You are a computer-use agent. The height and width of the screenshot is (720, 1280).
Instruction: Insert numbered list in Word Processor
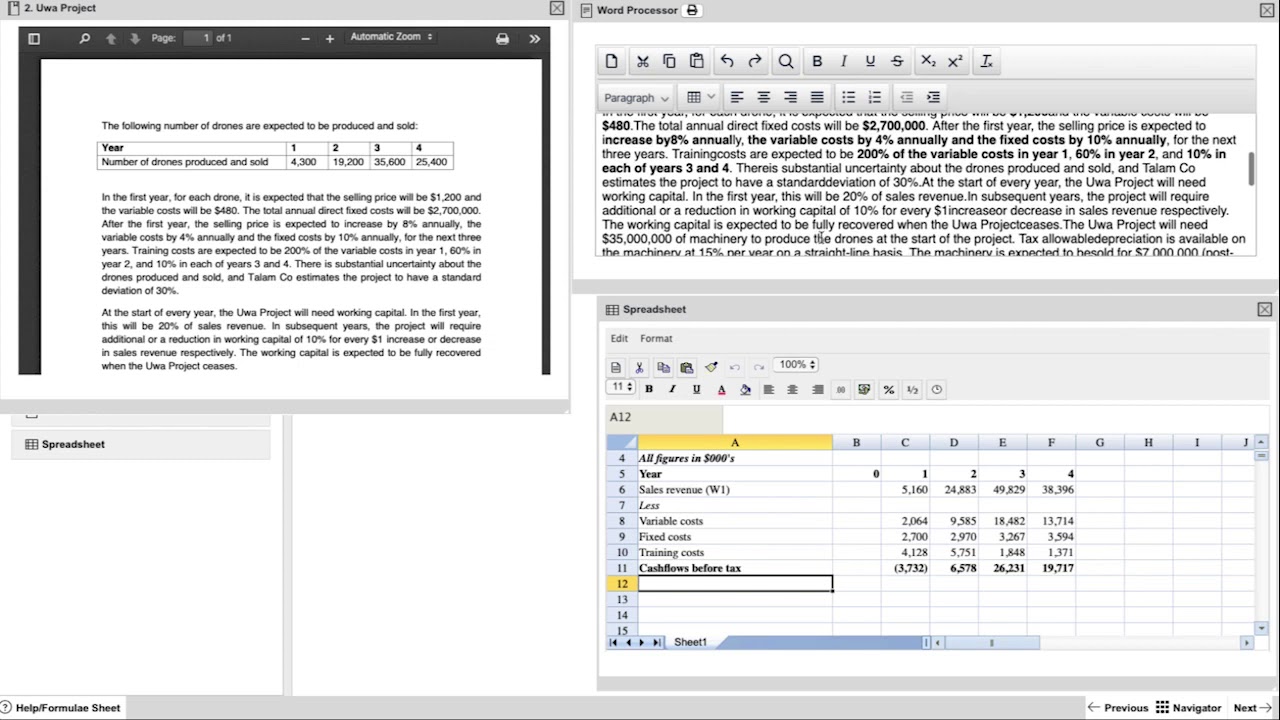pos(875,97)
